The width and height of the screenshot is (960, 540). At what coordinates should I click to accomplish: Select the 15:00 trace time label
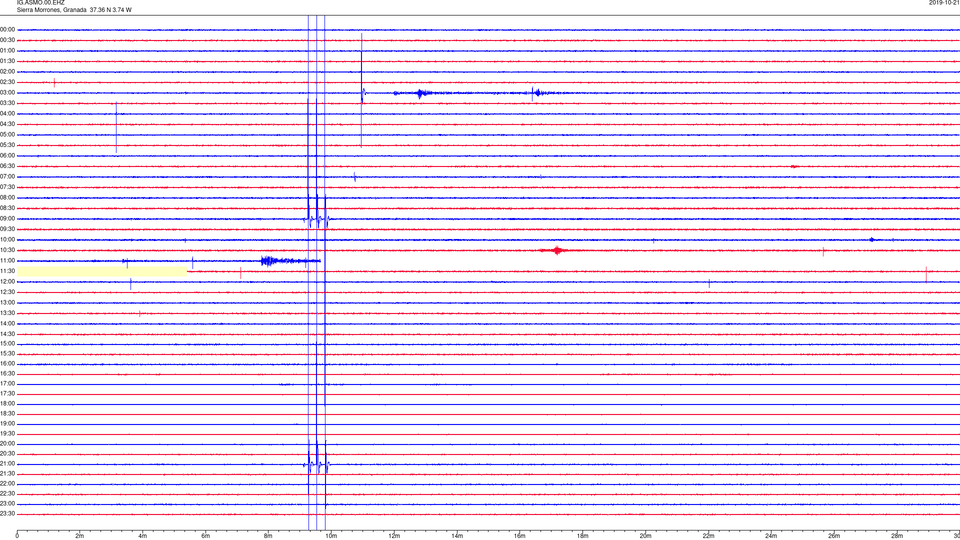click(7, 343)
